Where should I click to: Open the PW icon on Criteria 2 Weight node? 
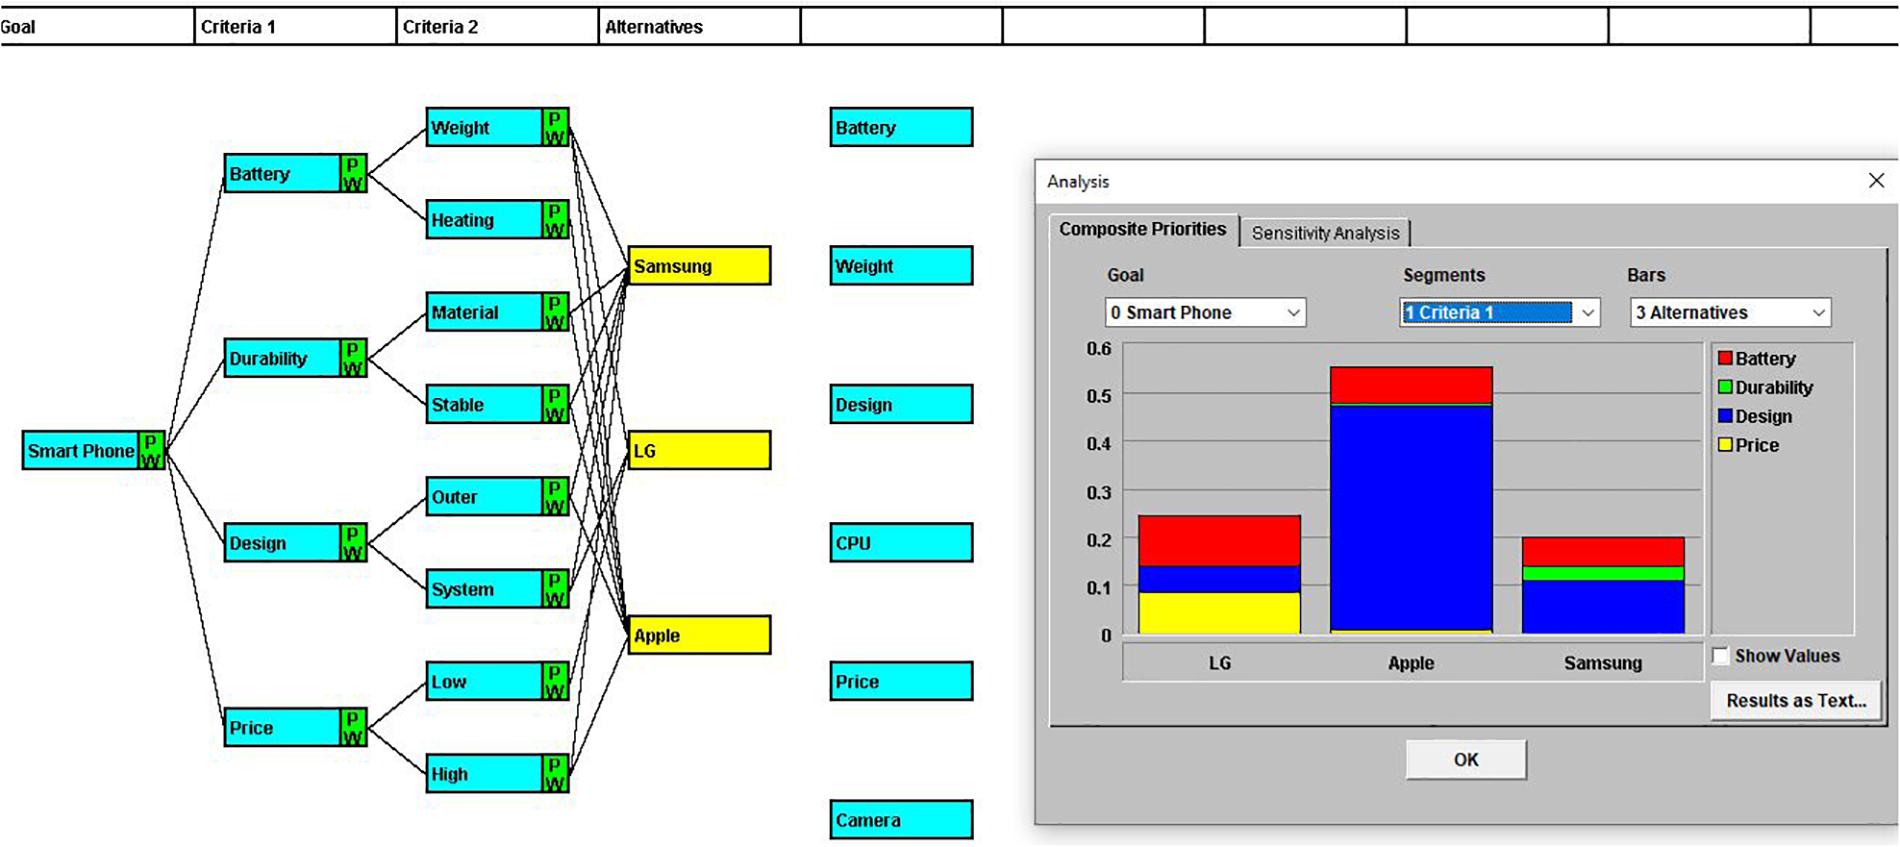[x=555, y=128]
